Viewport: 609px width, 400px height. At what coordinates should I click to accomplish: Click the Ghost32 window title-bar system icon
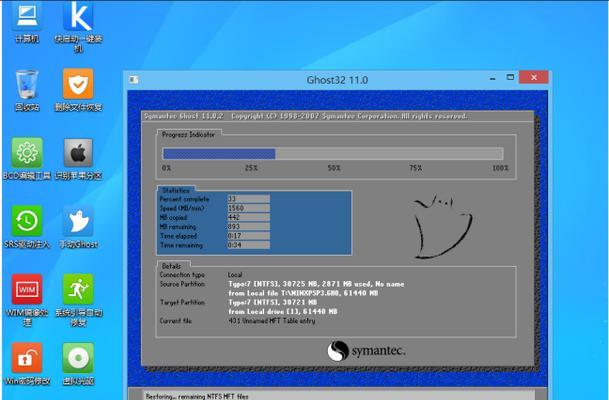(x=134, y=80)
